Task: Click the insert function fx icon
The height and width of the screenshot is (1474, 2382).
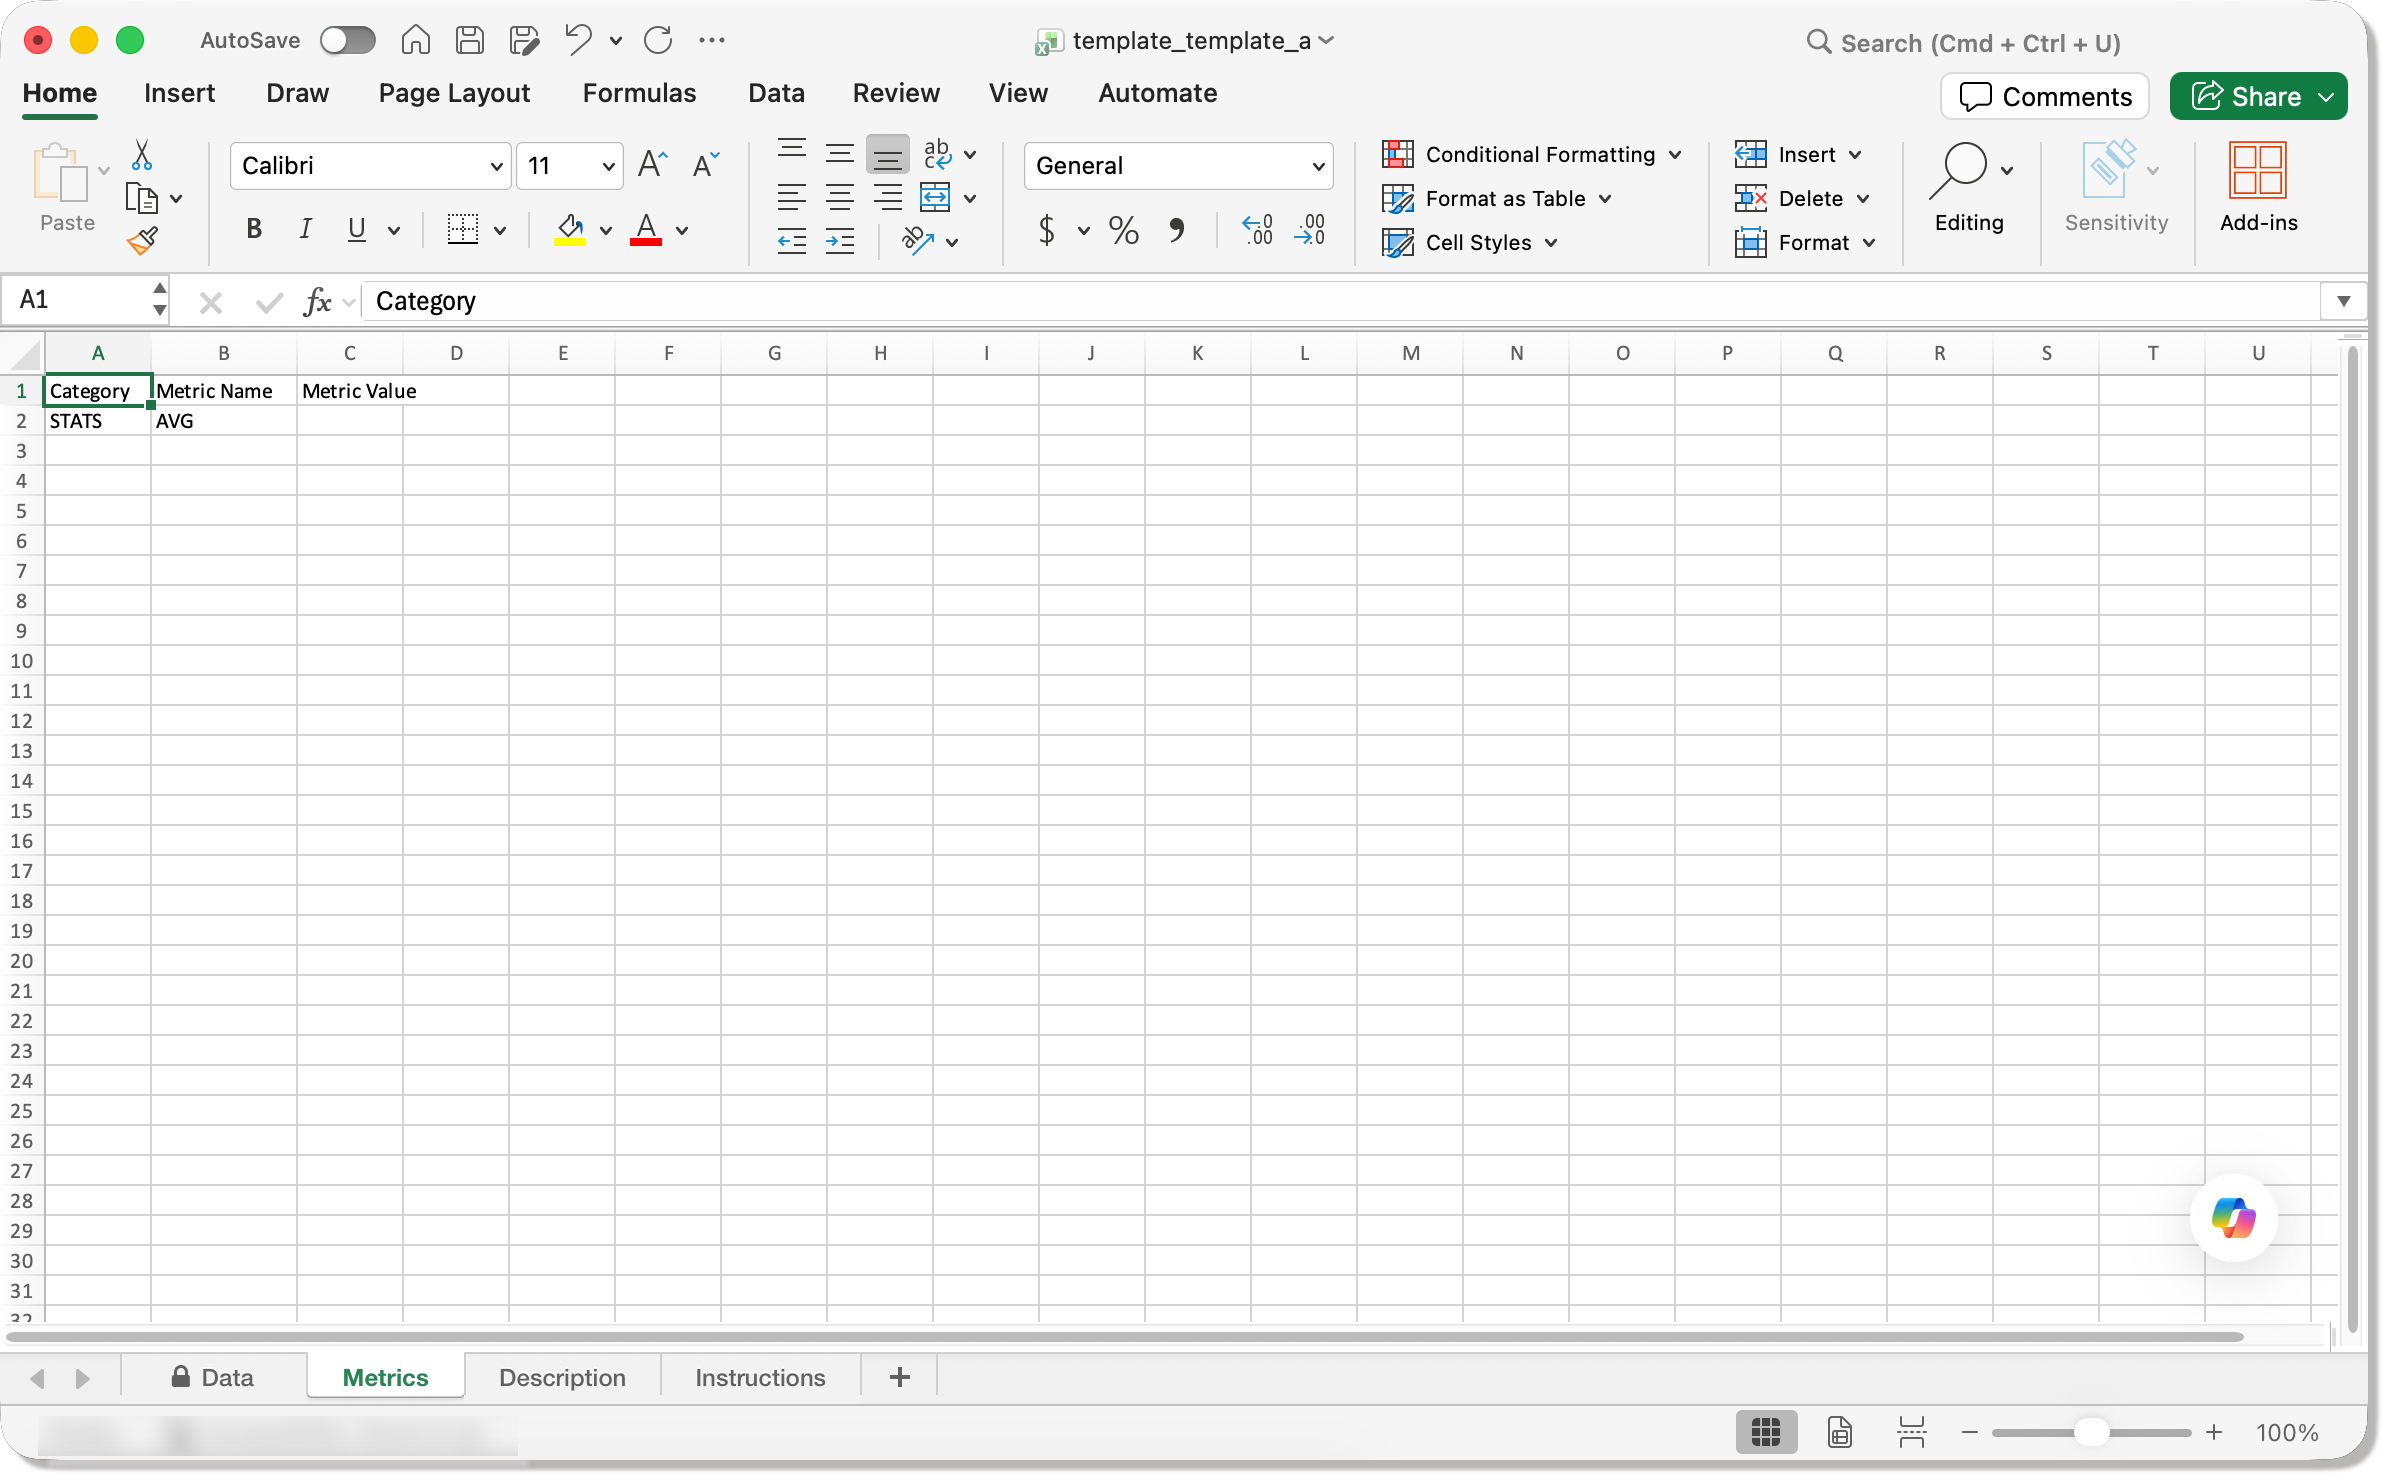Action: [317, 301]
